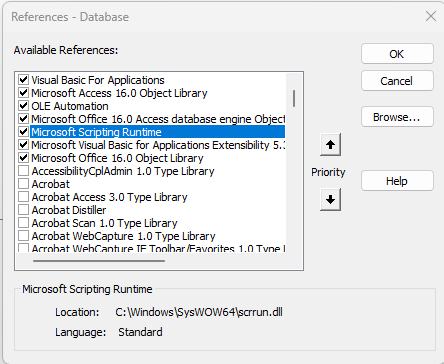
Task: Uncheck Microsoft Access 16.0 Object Library
Action: (x=23, y=93)
